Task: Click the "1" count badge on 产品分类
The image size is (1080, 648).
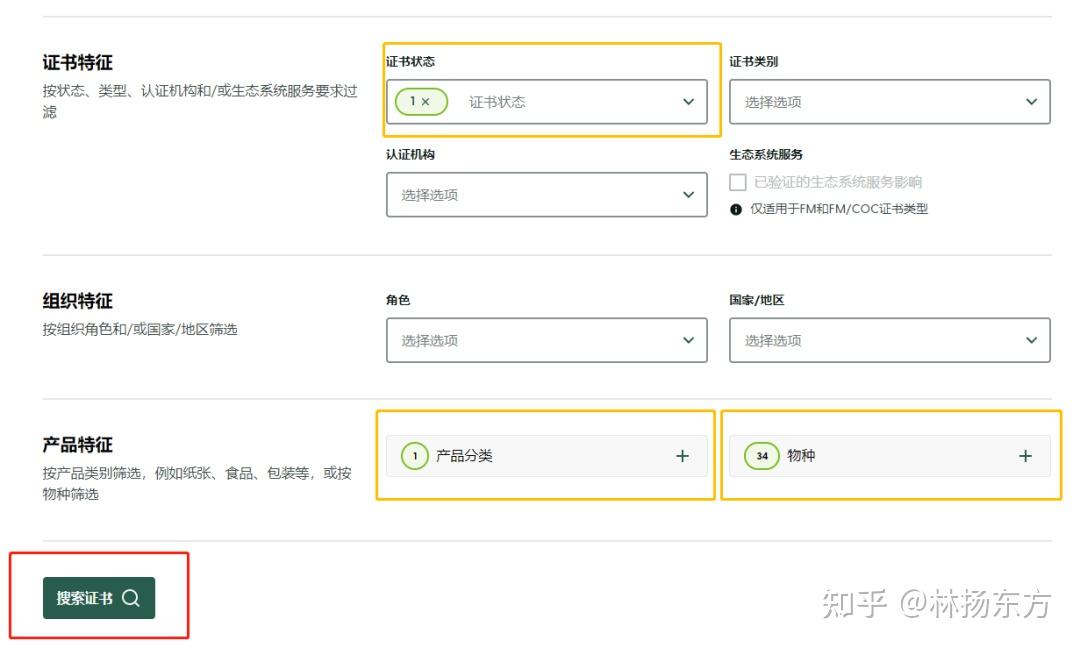Action: tap(416, 455)
